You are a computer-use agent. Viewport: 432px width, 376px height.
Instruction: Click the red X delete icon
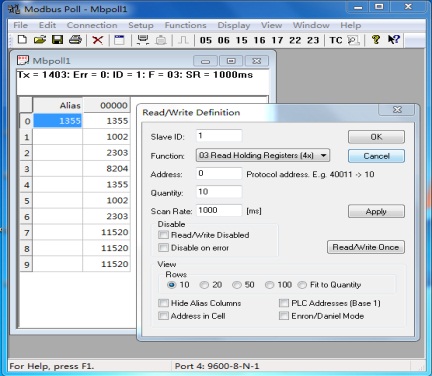click(97, 40)
